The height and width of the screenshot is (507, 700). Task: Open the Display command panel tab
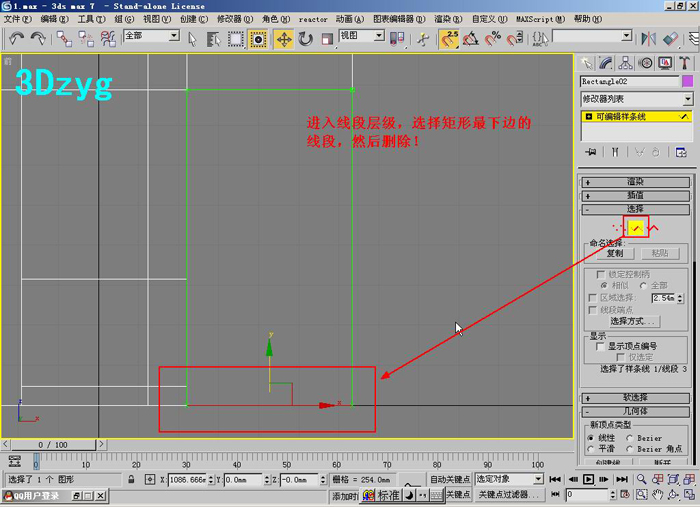665,63
